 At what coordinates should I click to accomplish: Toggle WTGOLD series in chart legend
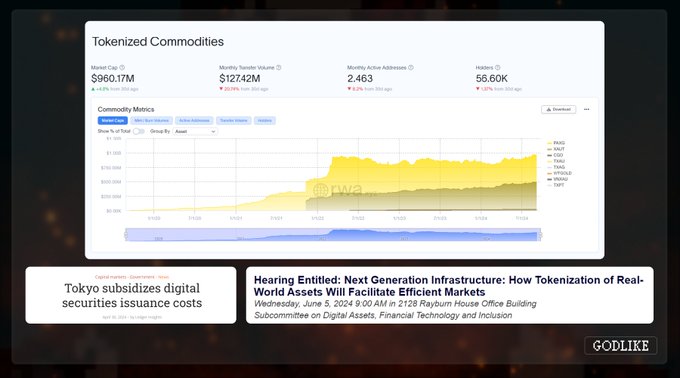click(x=559, y=173)
